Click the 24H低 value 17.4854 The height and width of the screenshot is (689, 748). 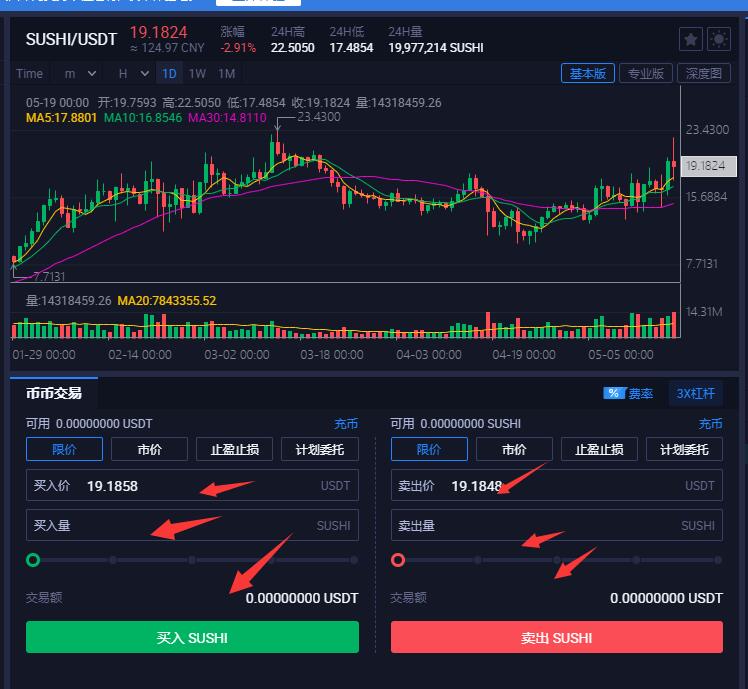tap(351, 48)
